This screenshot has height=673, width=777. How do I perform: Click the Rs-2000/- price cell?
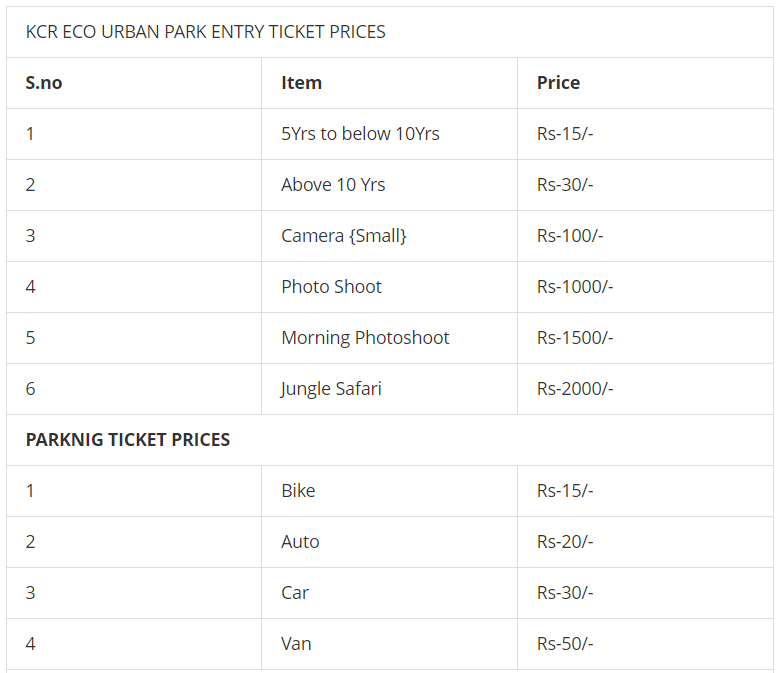(575, 389)
